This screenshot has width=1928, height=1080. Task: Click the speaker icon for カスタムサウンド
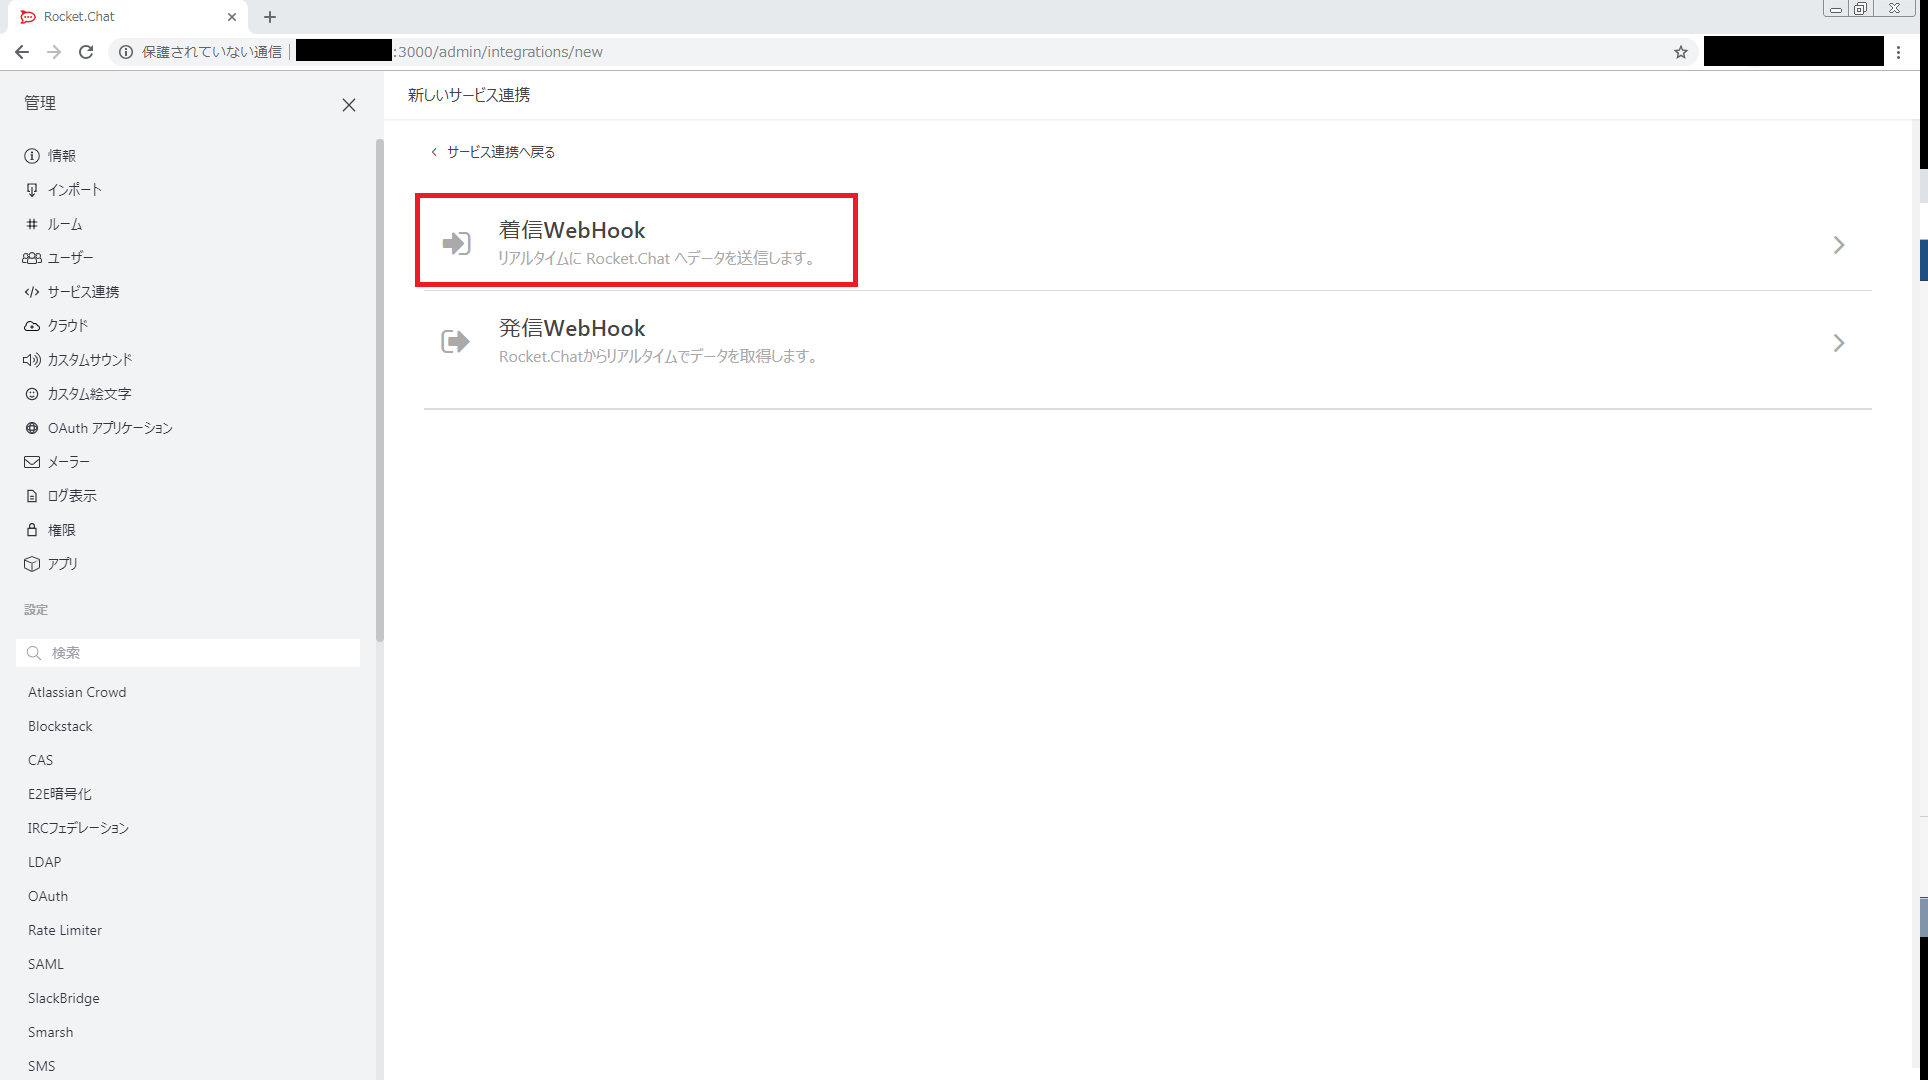(32, 360)
